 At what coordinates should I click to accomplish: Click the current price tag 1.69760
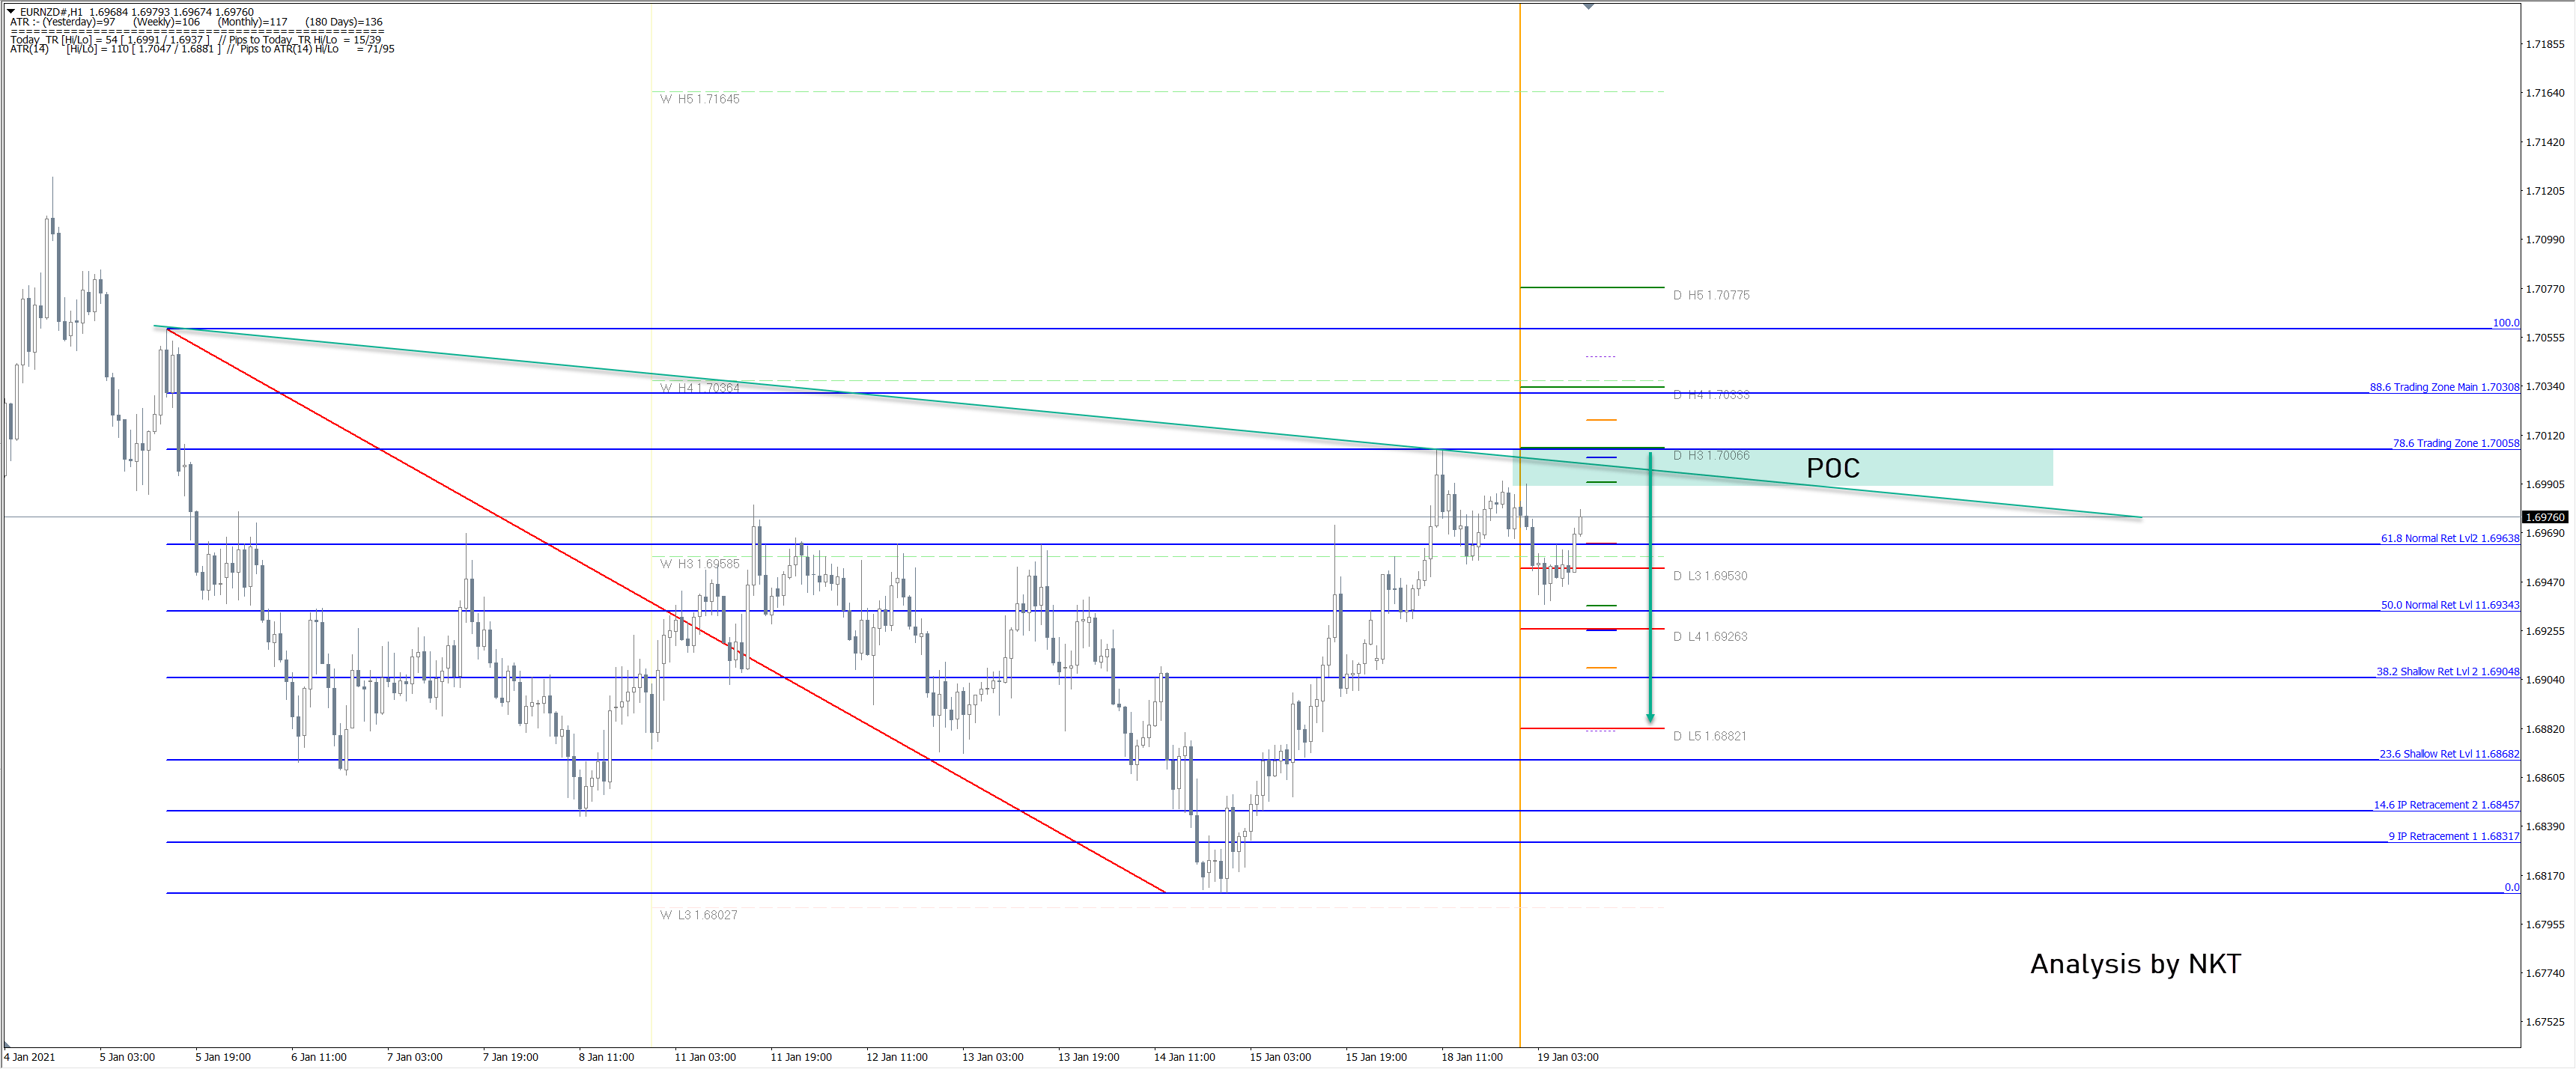coord(2545,517)
